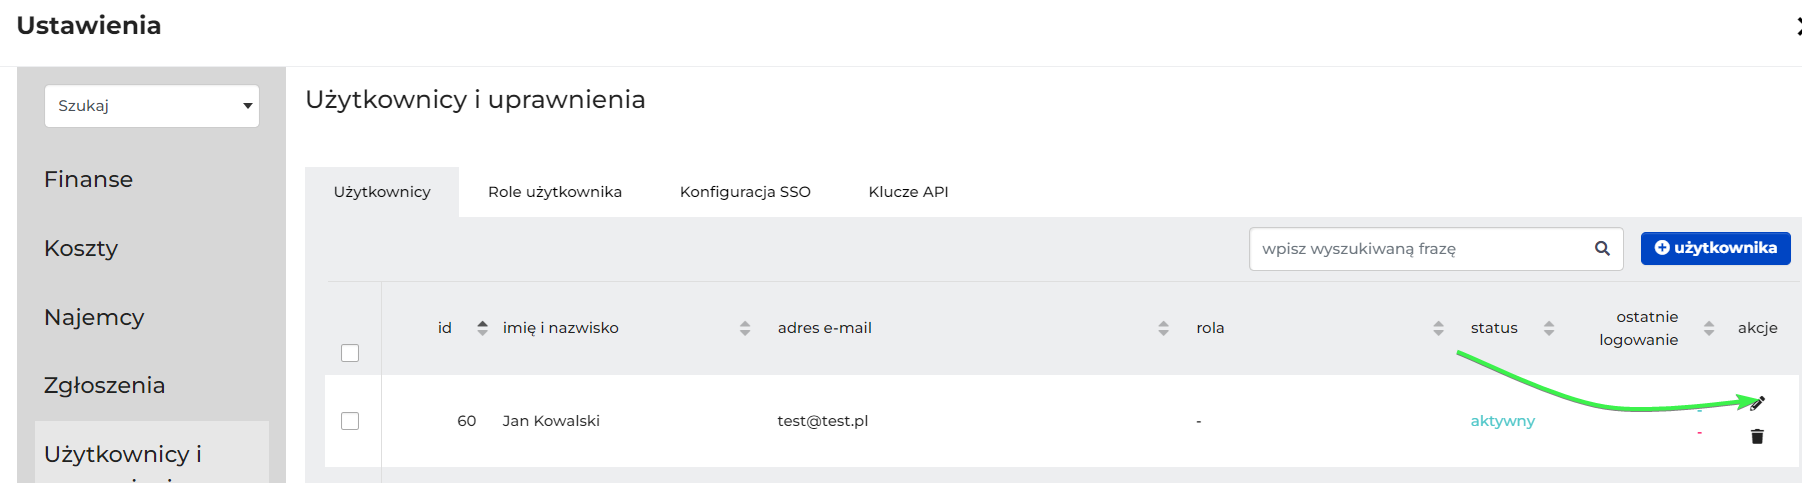Sort by status column arrows
Screen dimensions: 1802x483
(x=1548, y=328)
